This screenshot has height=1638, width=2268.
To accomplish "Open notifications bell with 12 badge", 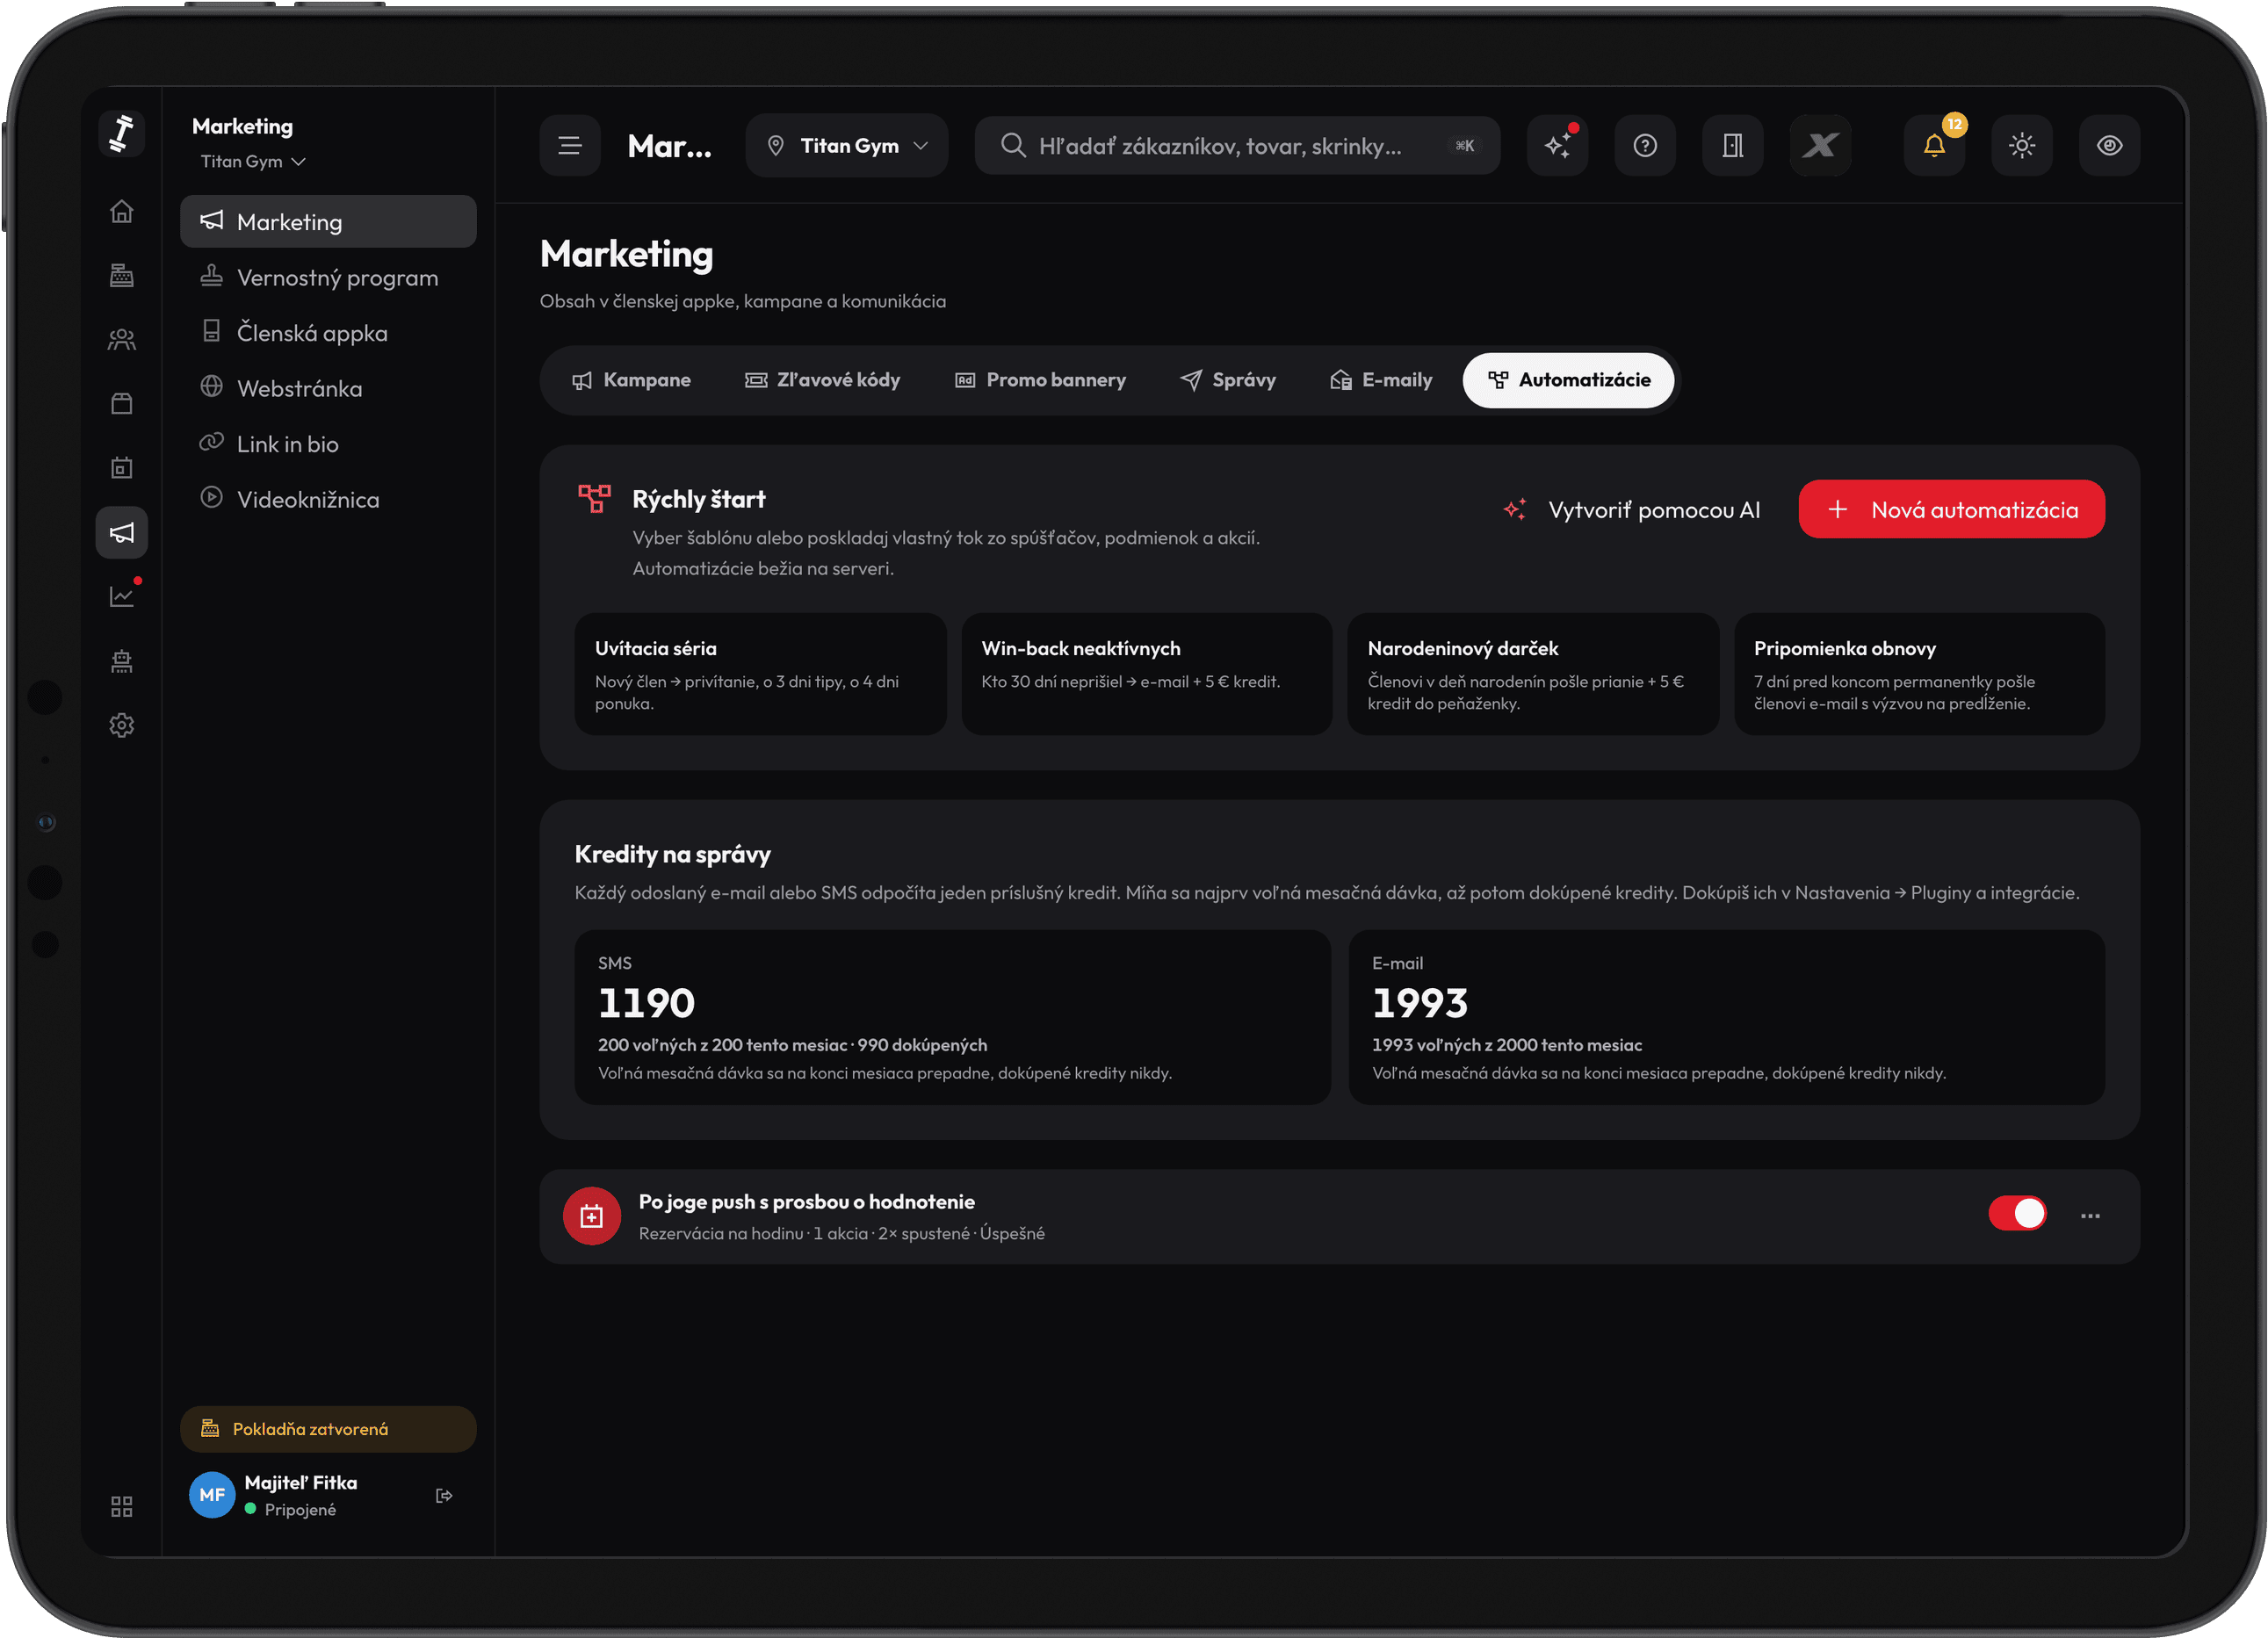I will coord(1934,146).
